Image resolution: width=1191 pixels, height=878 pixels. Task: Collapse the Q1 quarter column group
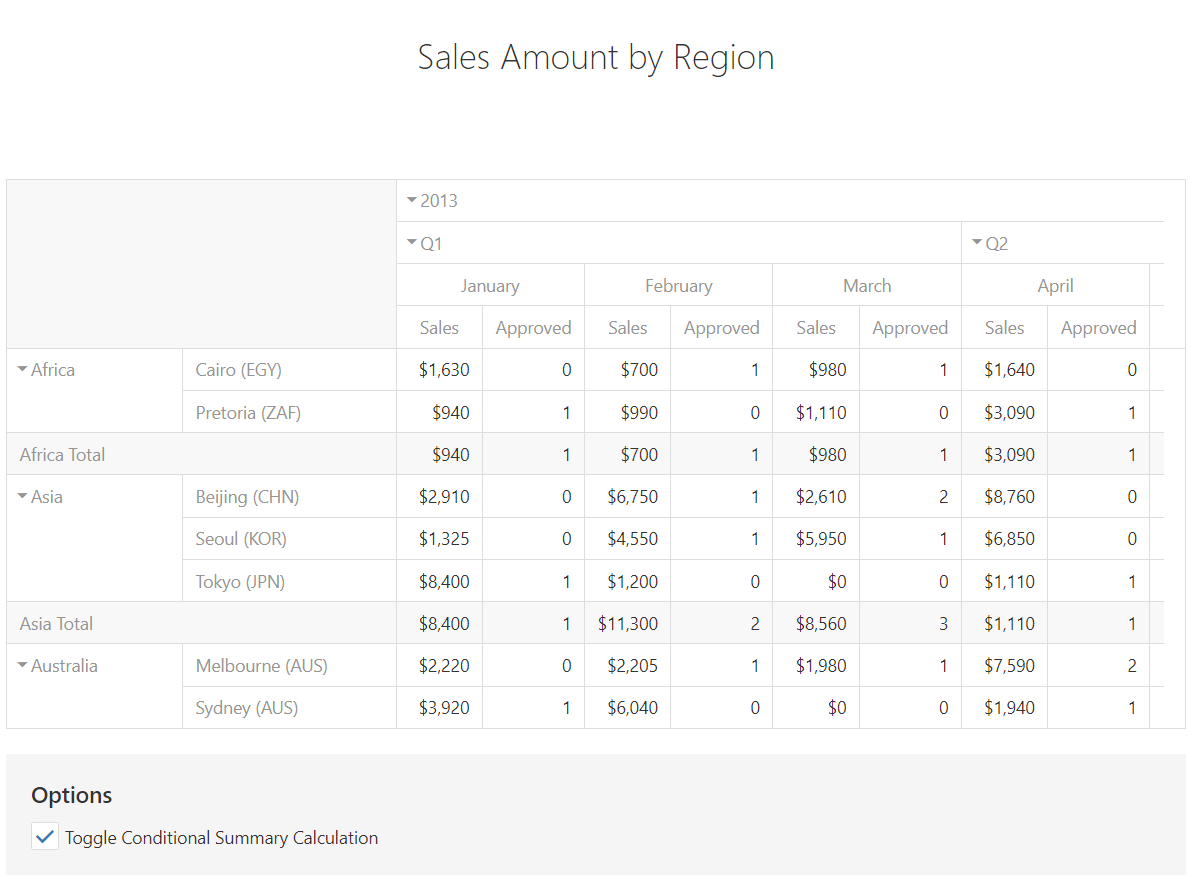411,243
